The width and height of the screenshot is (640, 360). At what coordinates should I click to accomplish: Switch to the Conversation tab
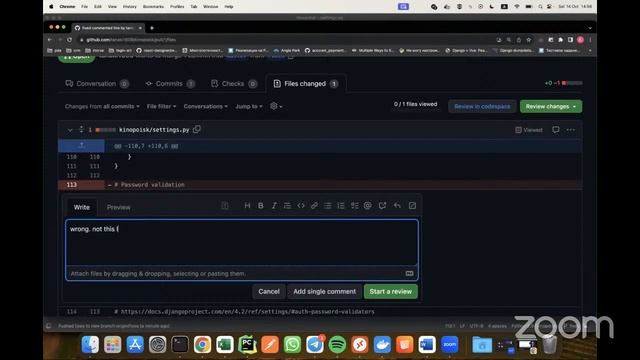pyautogui.click(x=97, y=84)
